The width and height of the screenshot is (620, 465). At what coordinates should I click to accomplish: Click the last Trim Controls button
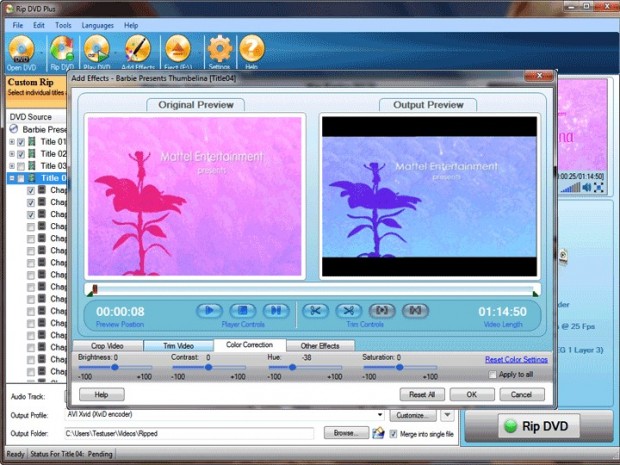tap(415, 311)
